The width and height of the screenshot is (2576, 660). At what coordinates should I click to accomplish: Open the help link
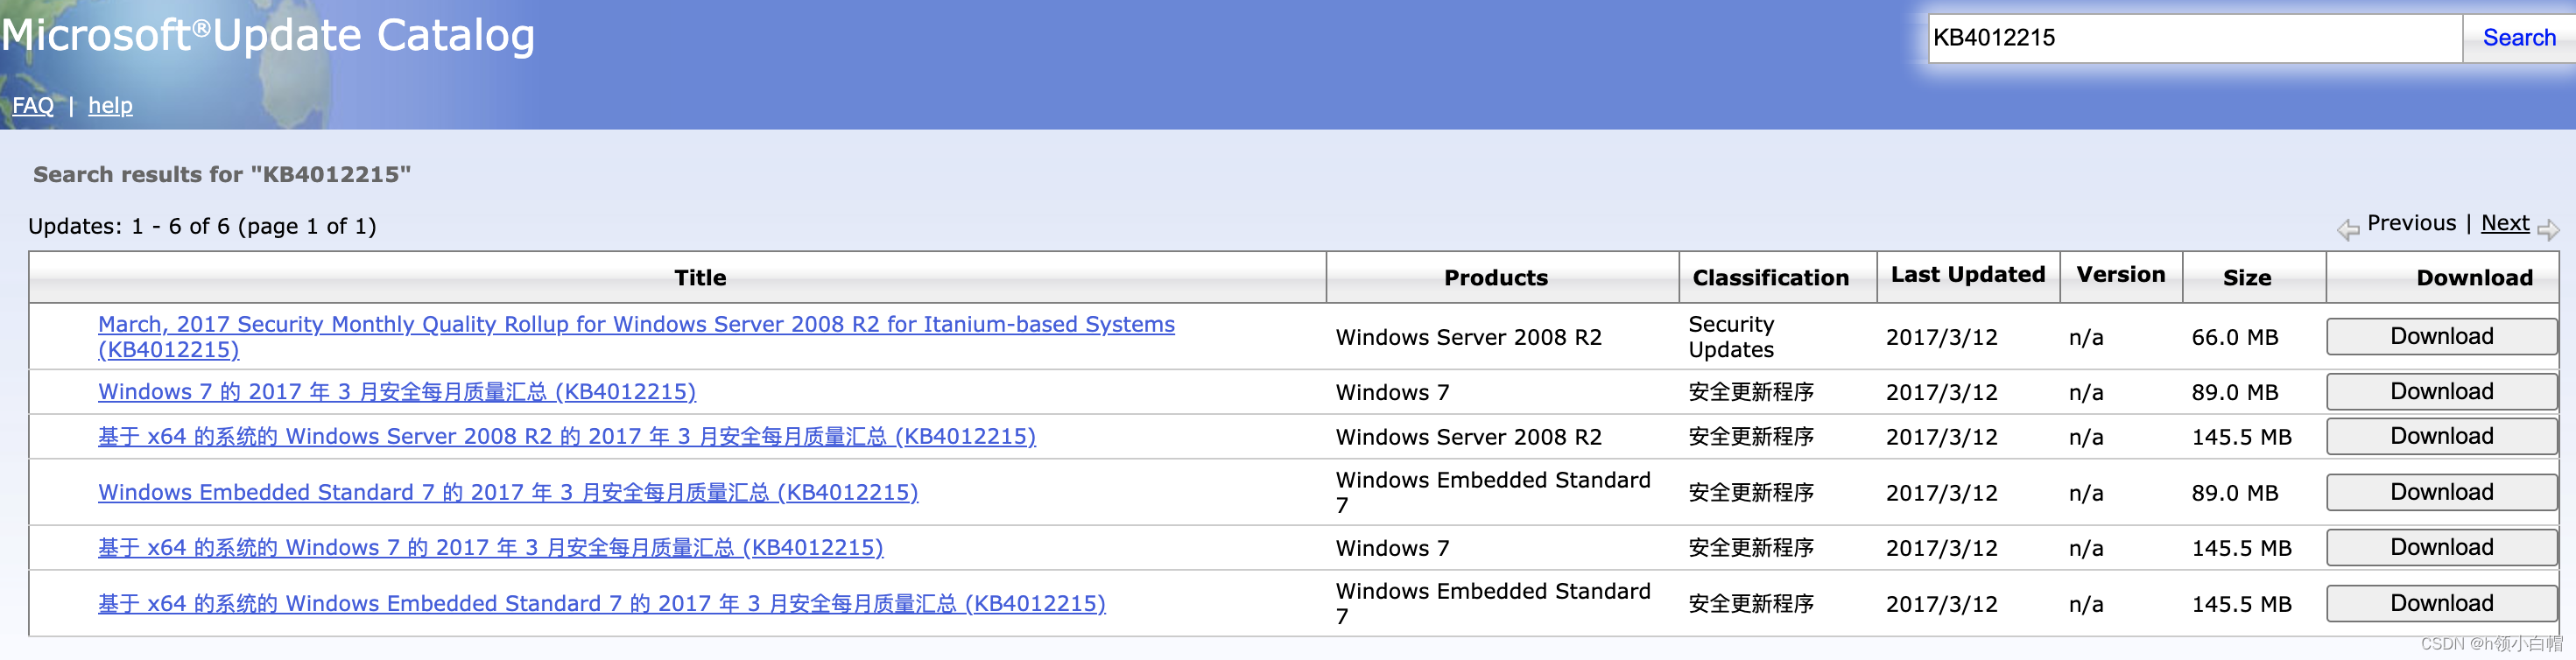(x=110, y=106)
